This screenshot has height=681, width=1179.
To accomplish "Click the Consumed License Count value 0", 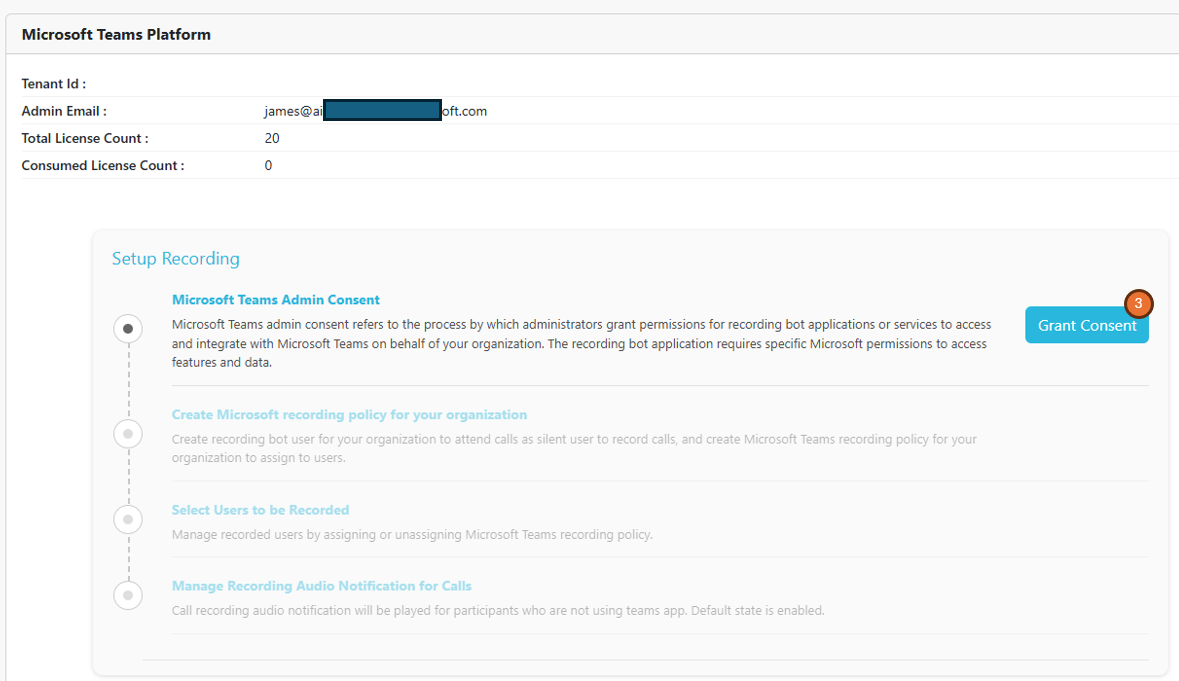I will click(x=268, y=165).
